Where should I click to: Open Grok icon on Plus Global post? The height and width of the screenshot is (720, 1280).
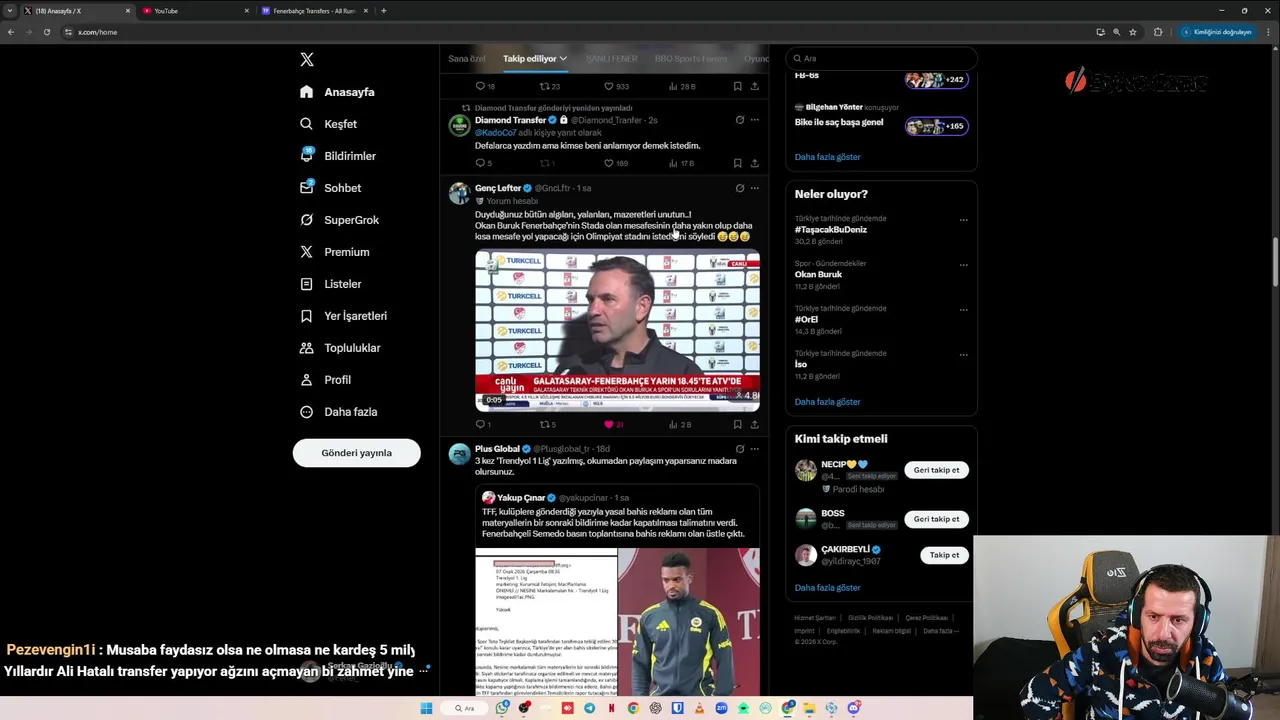(739, 449)
